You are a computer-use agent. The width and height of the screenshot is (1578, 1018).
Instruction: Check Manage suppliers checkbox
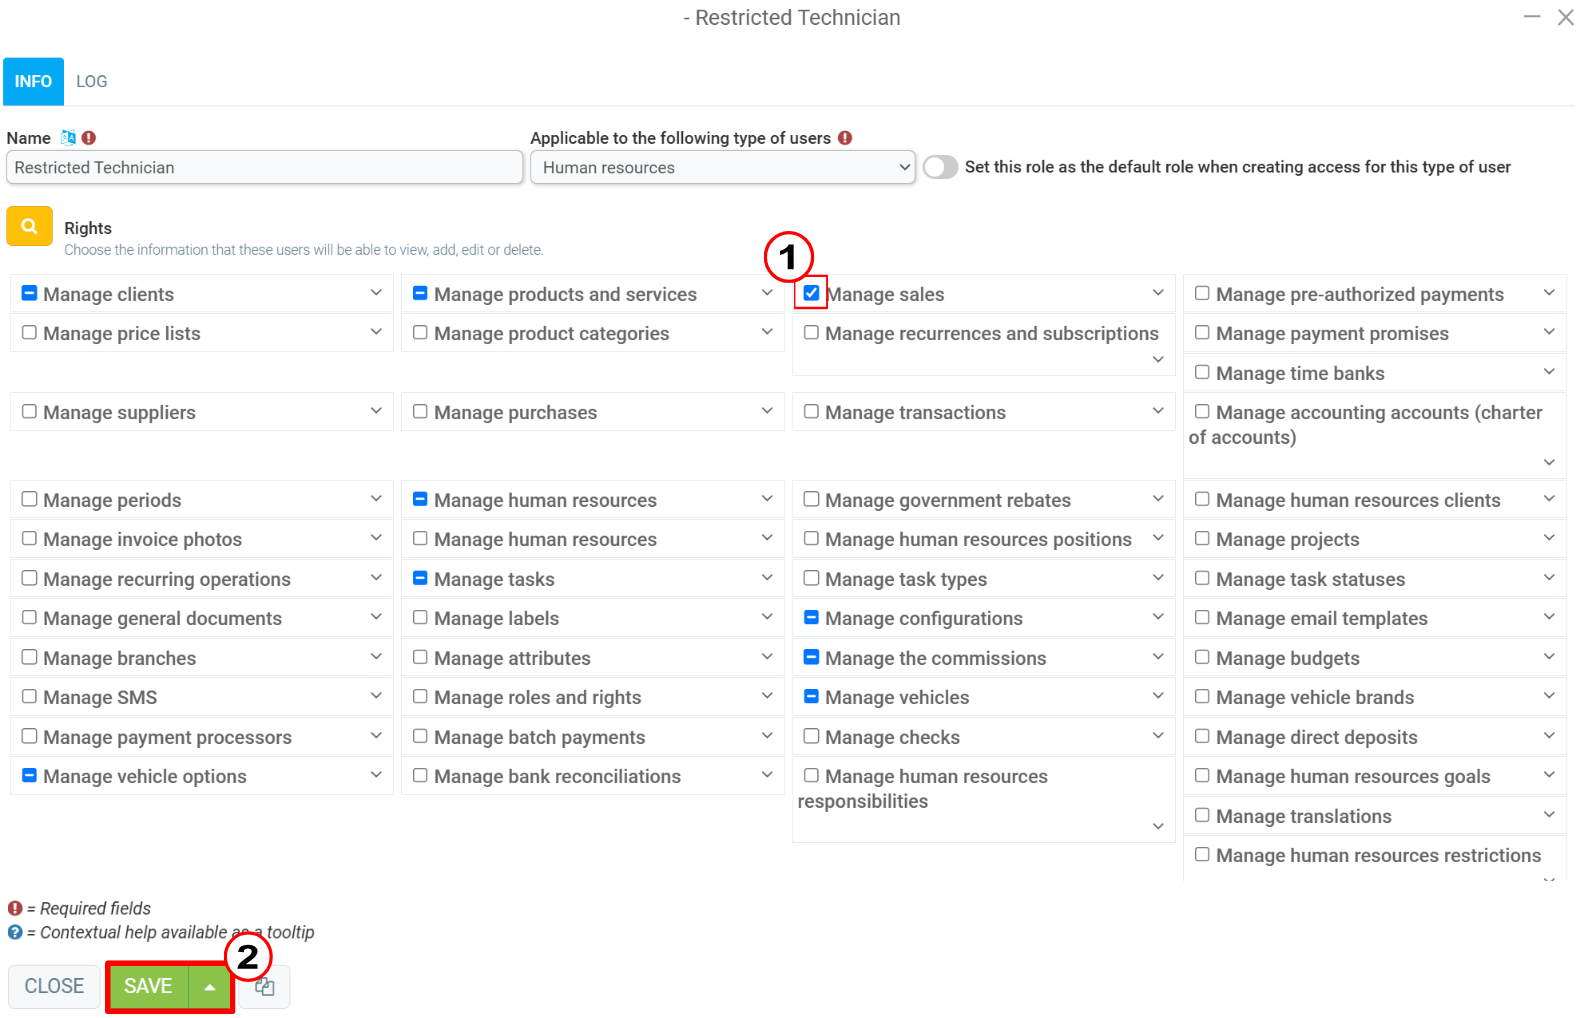click(x=29, y=411)
